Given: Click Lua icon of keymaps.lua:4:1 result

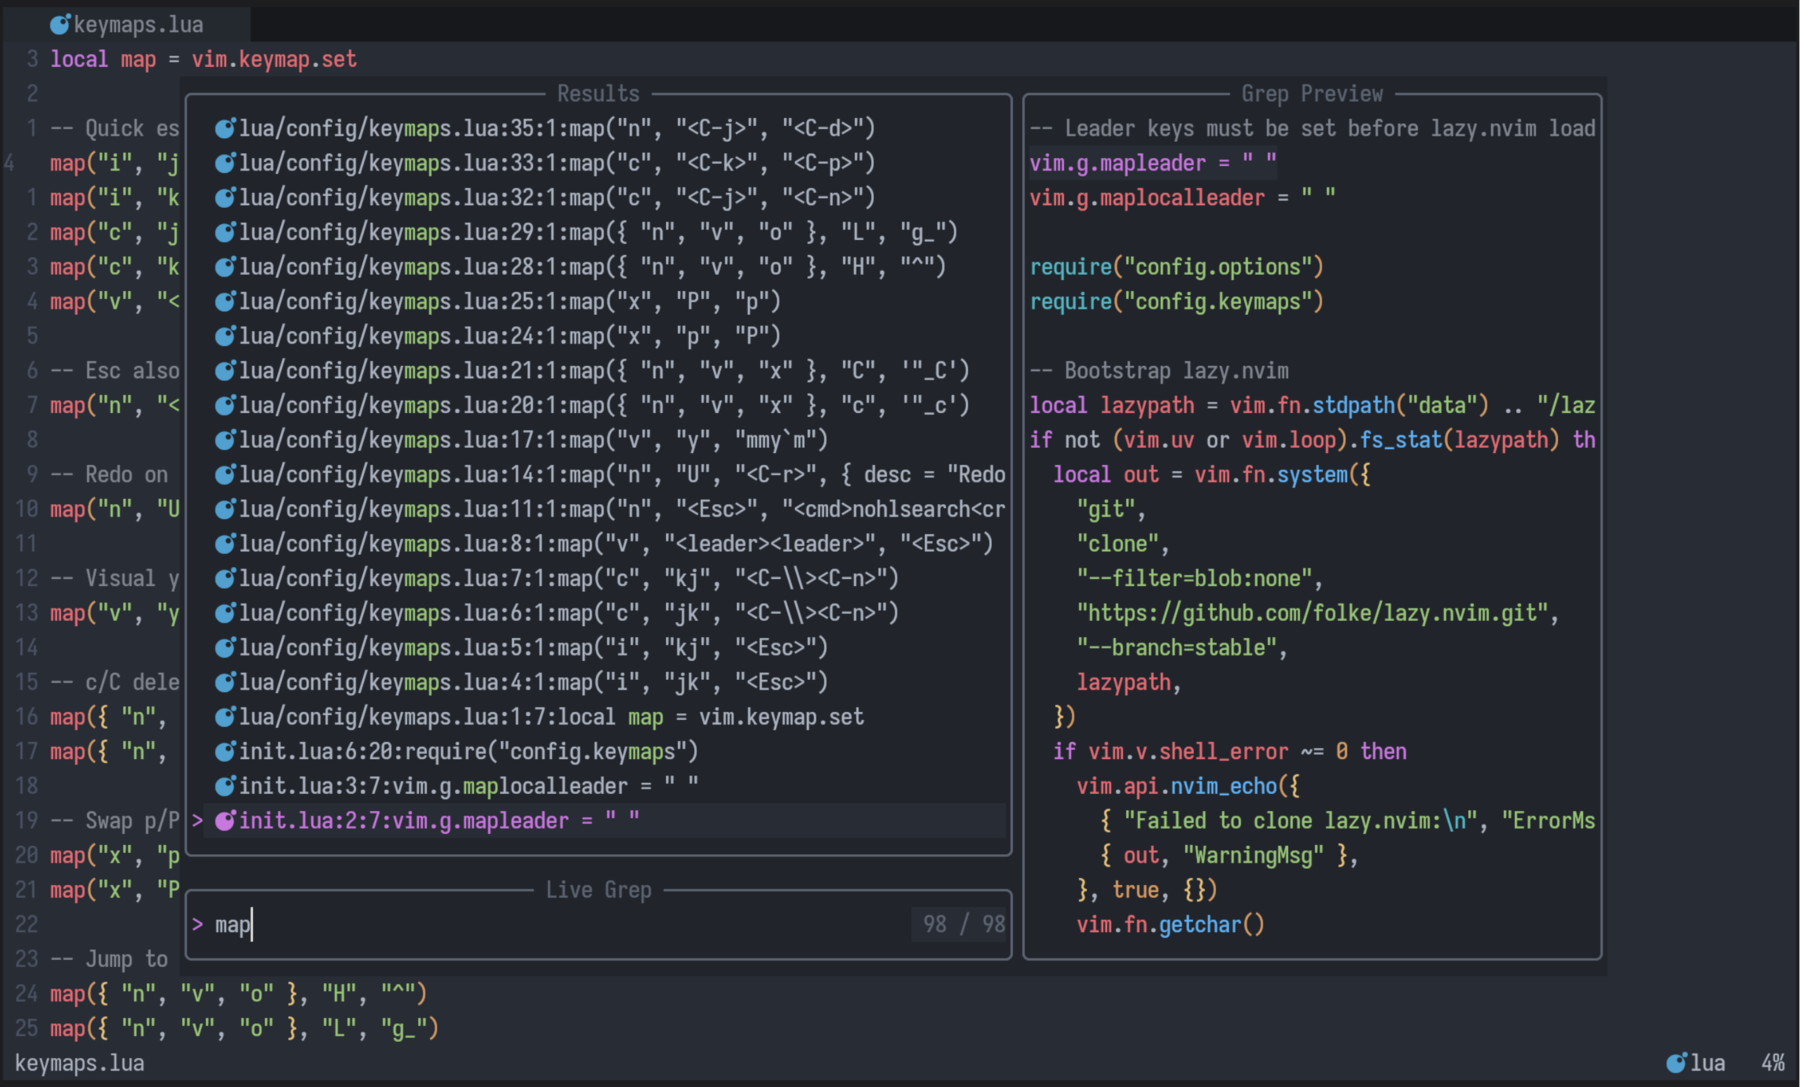Looking at the screenshot, I should [225, 682].
